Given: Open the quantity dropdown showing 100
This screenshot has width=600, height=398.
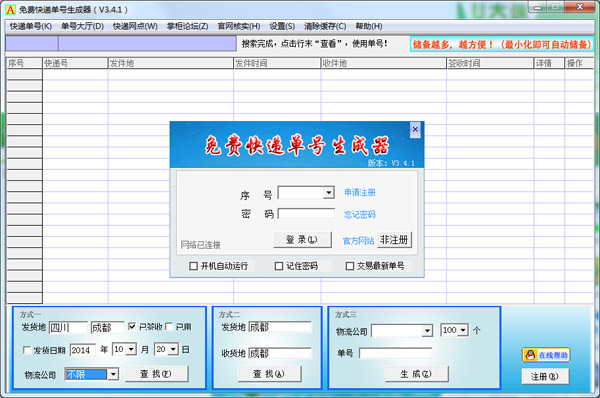Looking at the screenshot, I should point(463,330).
